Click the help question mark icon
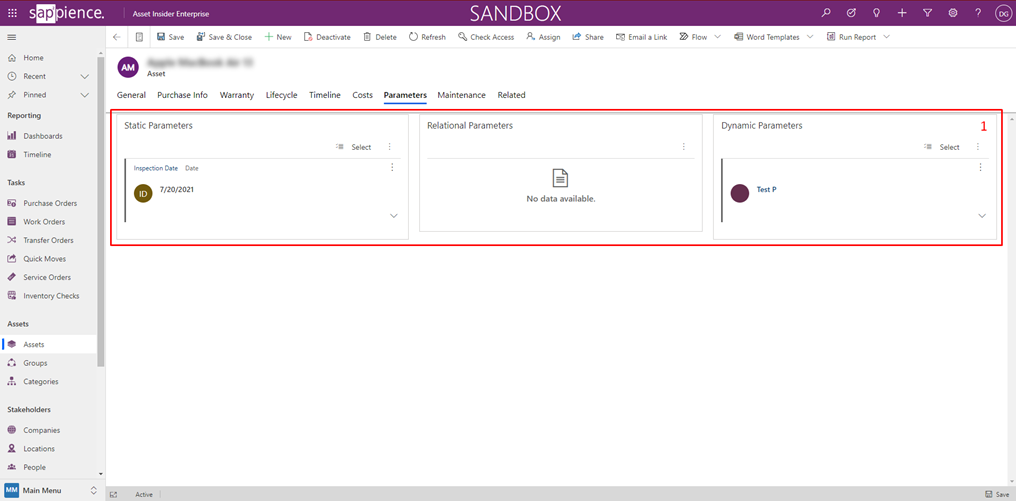 pos(978,13)
